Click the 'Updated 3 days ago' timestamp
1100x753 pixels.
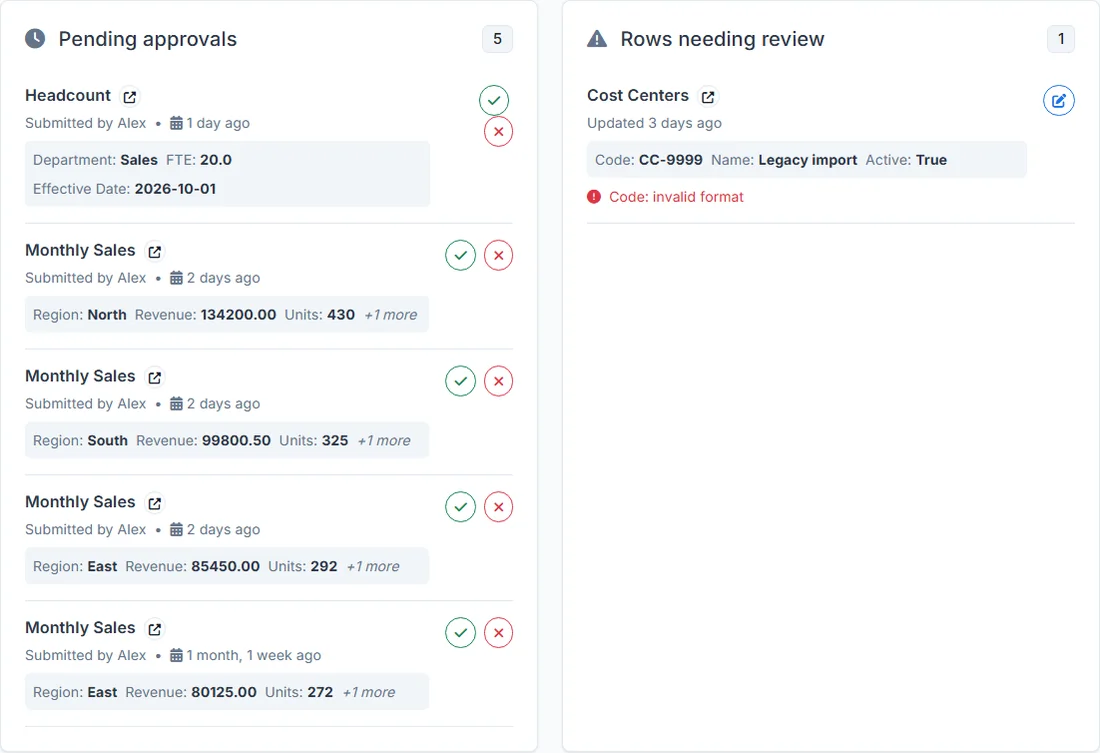click(655, 123)
